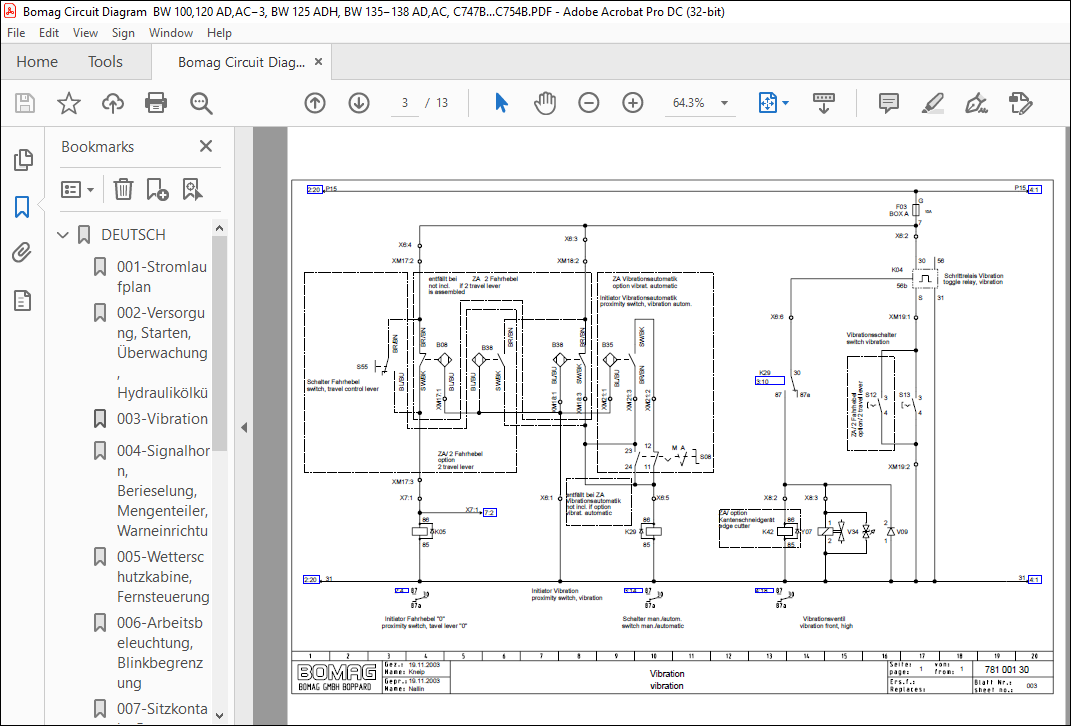Viewport: 1071px width, 726px height.
Task: Click the find bookmark icon
Action: click(x=193, y=189)
